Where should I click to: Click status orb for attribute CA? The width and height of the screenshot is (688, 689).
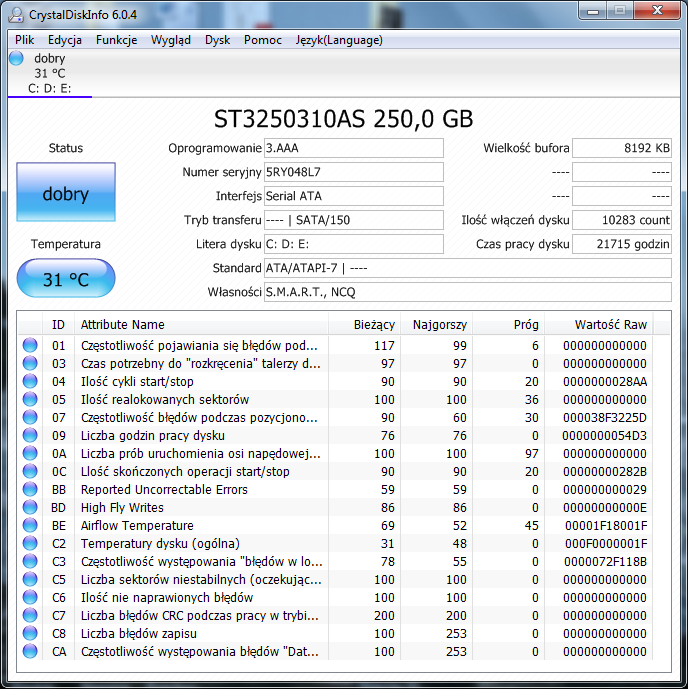(x=30, y=652)
